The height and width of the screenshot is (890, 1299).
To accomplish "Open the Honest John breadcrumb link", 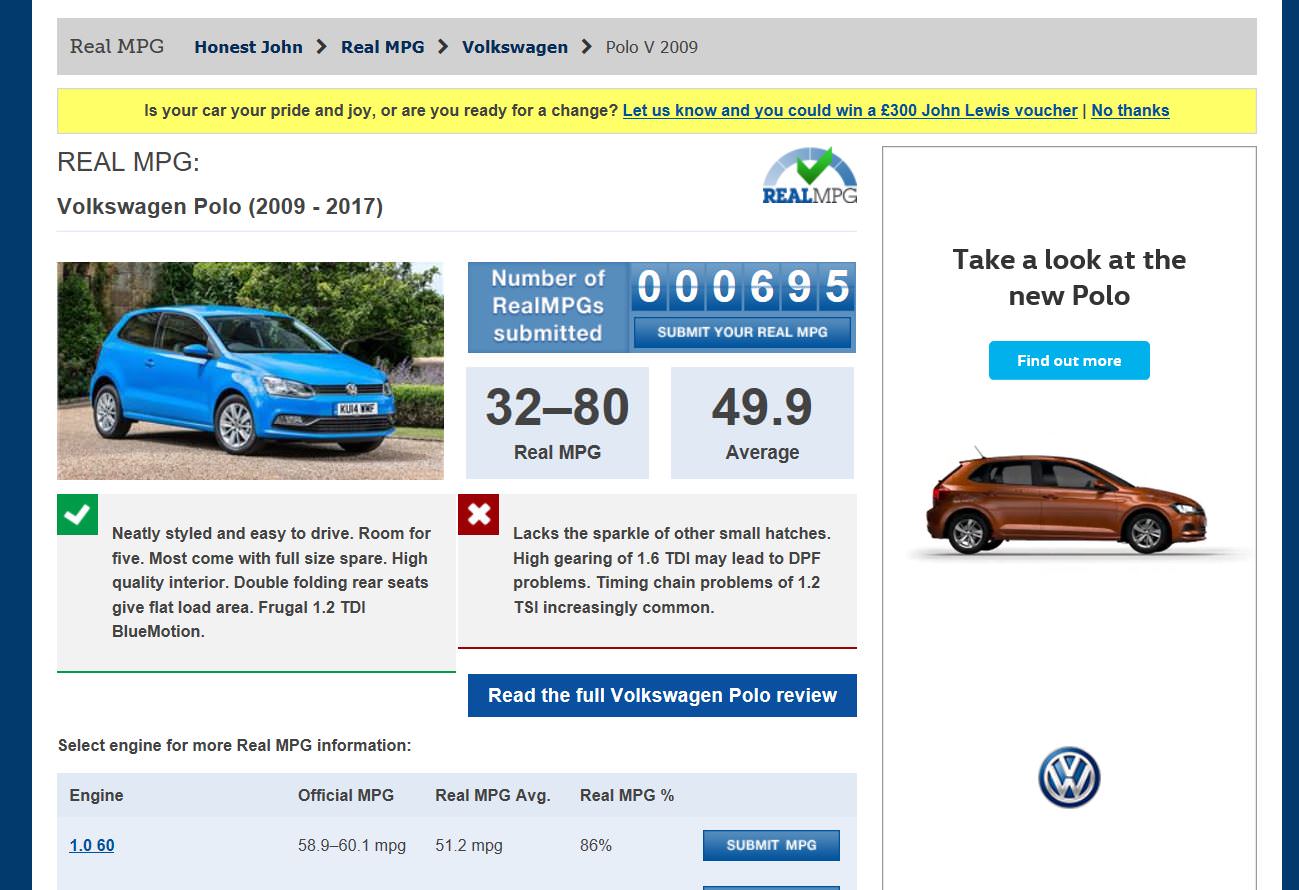I will pos(248,47).
